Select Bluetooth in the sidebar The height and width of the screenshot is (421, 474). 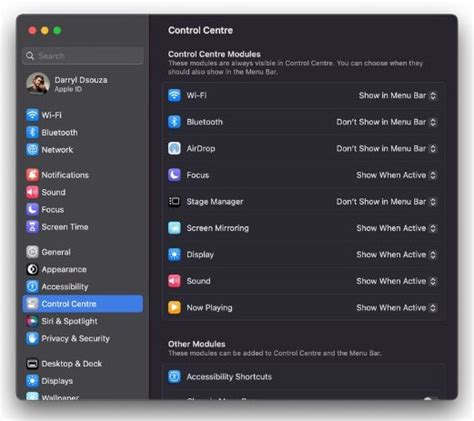pos(83,132)
